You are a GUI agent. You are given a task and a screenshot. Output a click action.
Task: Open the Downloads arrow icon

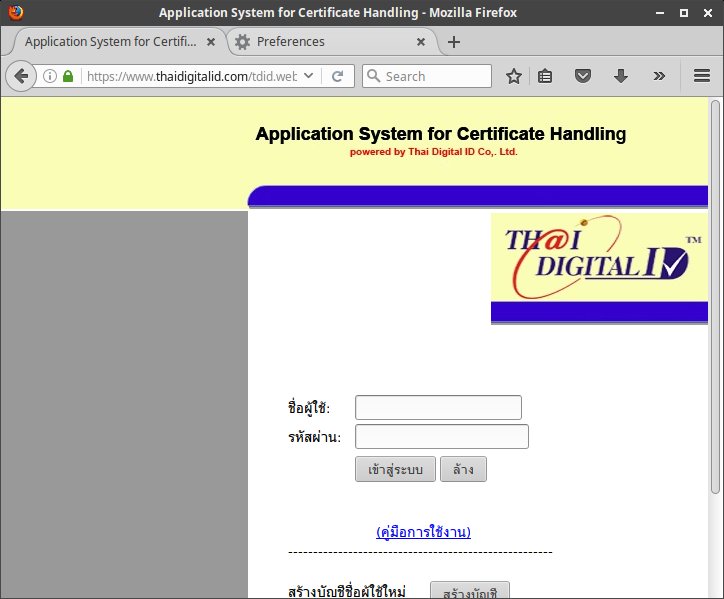[x=621, y=76]
